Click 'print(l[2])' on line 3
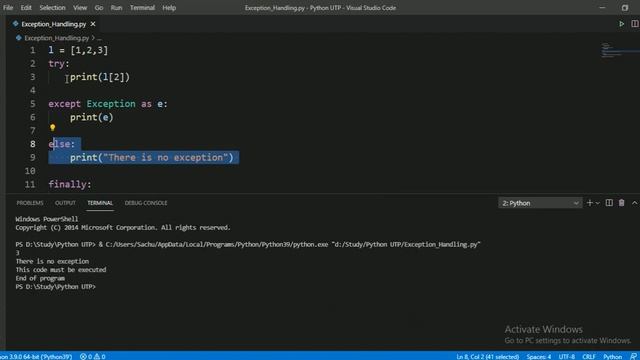This screenshot has height=360, width=640. coord(100,77)
